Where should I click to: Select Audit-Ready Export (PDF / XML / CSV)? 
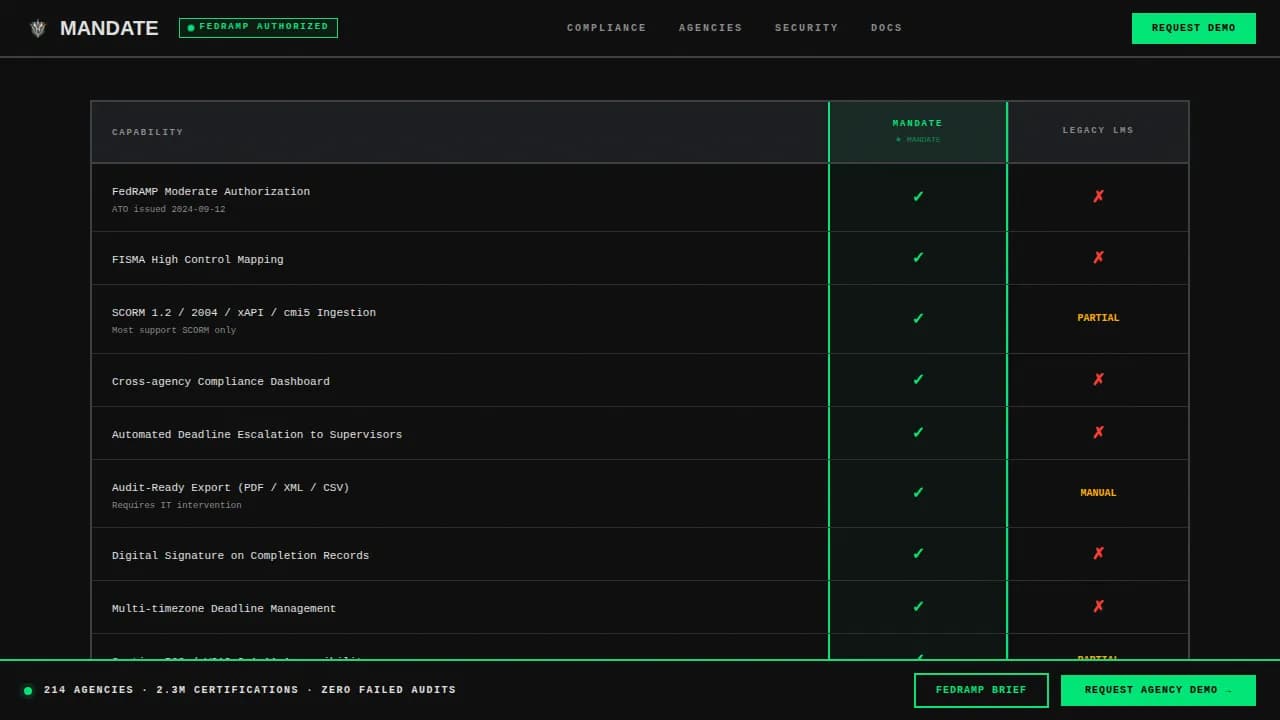coord(231,488)
